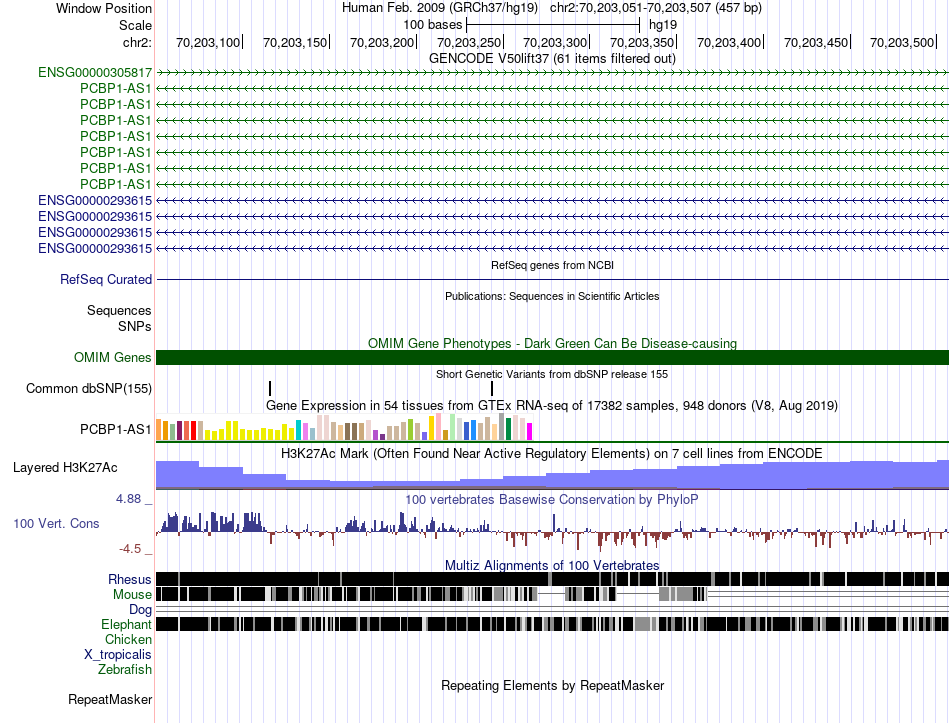
Task: Open 100 vertebrates PhyloP conservation title
Action: [x=552, y=499]
